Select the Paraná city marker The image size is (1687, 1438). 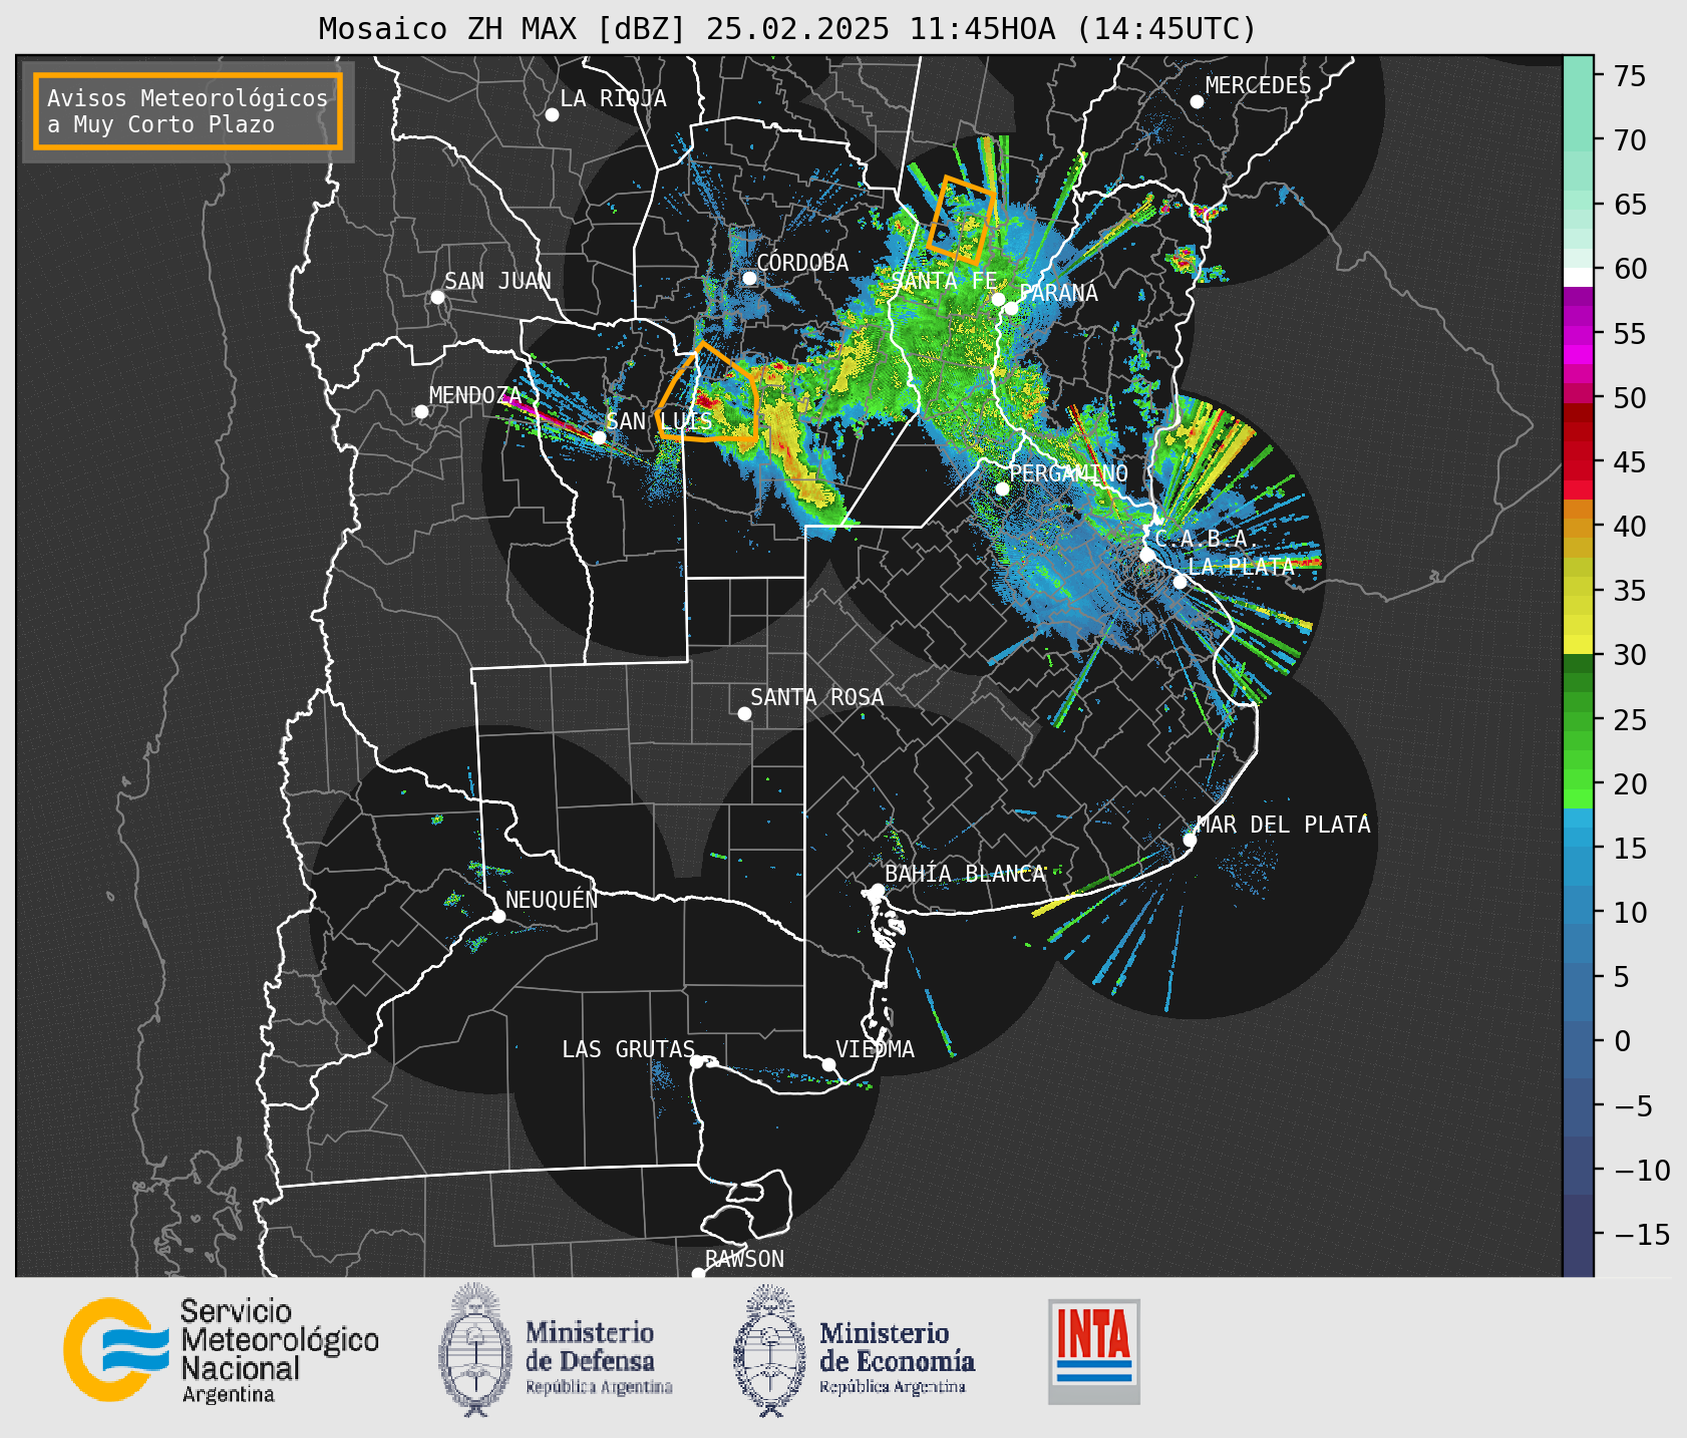tap(1012, 308)
